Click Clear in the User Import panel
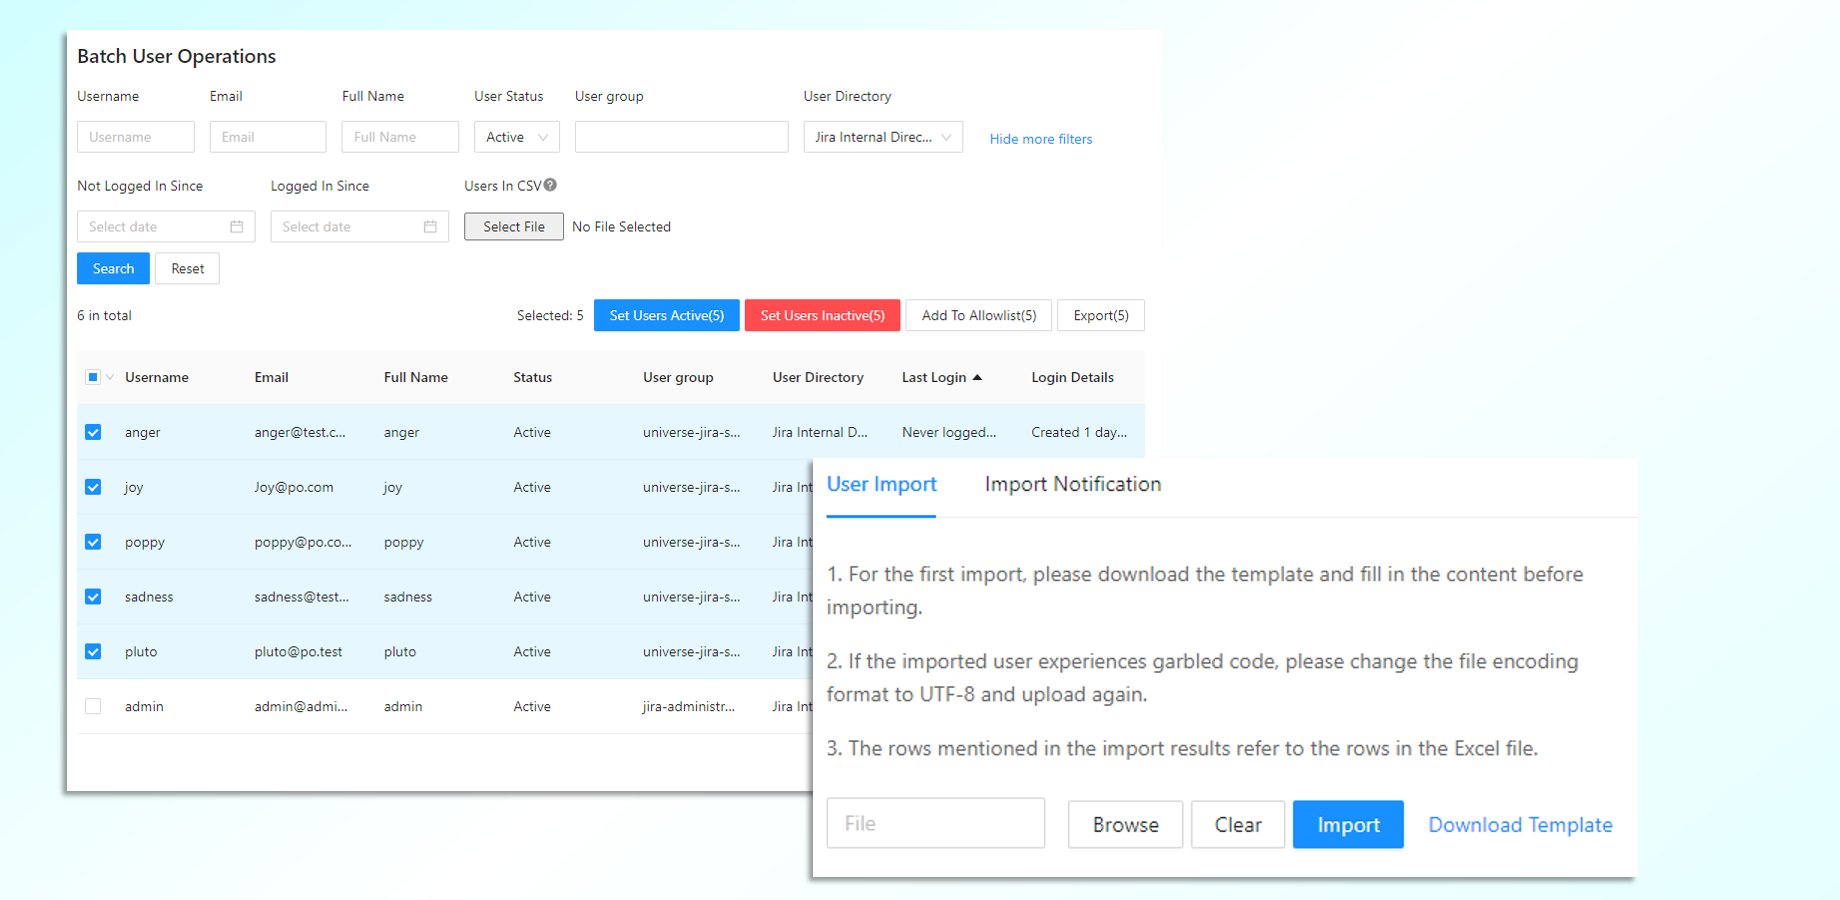 (1238, 825)
